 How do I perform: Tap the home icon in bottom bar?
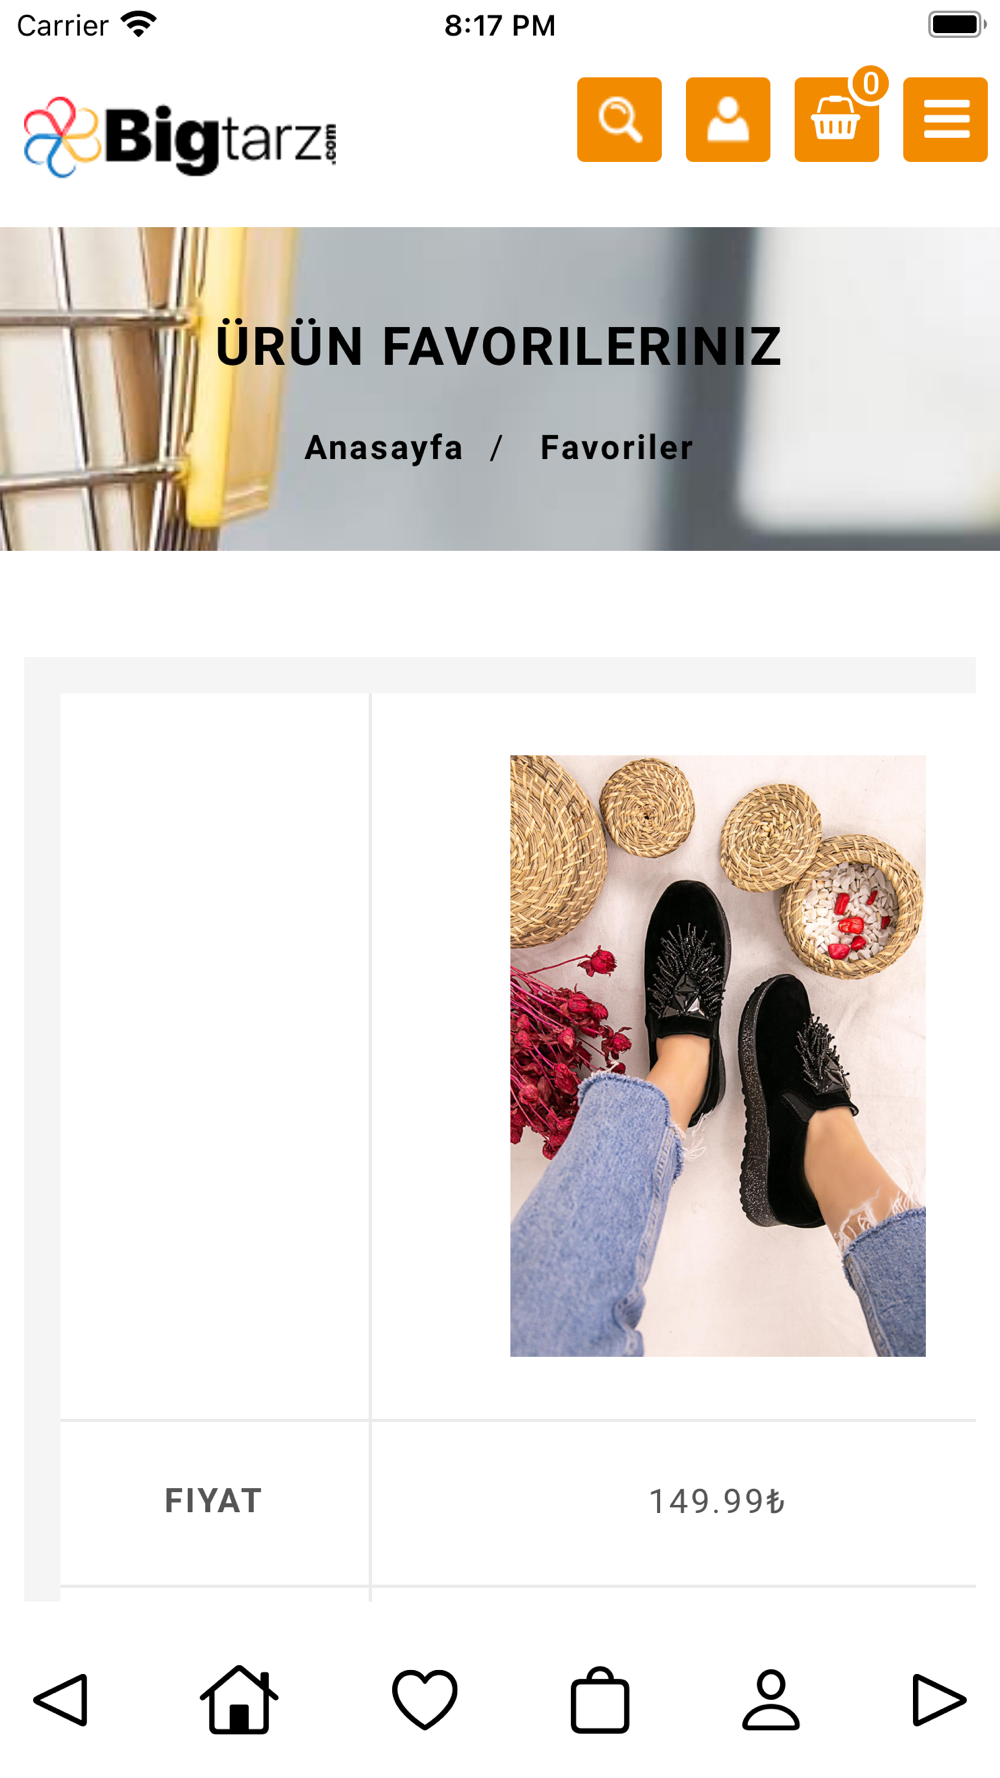click(239, 1698)
